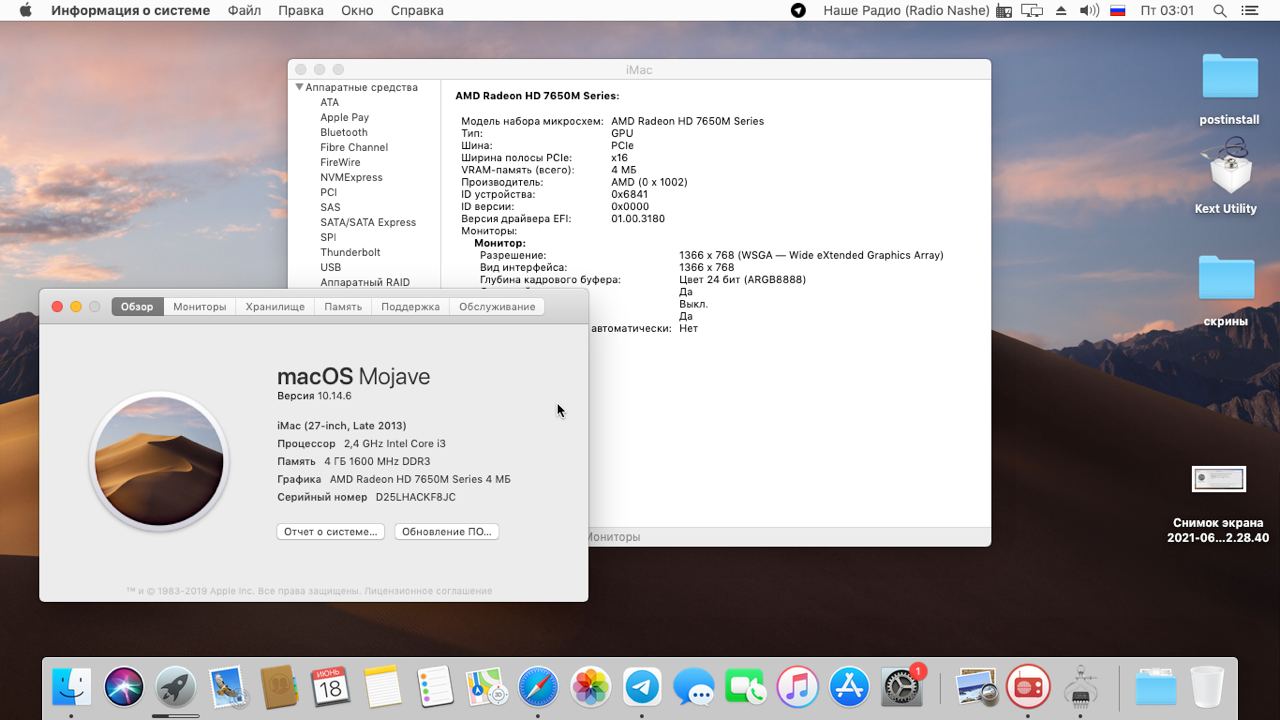The height and width of the screenshot is (720, 1280).
Task: Open Spotlight search magnifier
Action: click(1220, 10)
